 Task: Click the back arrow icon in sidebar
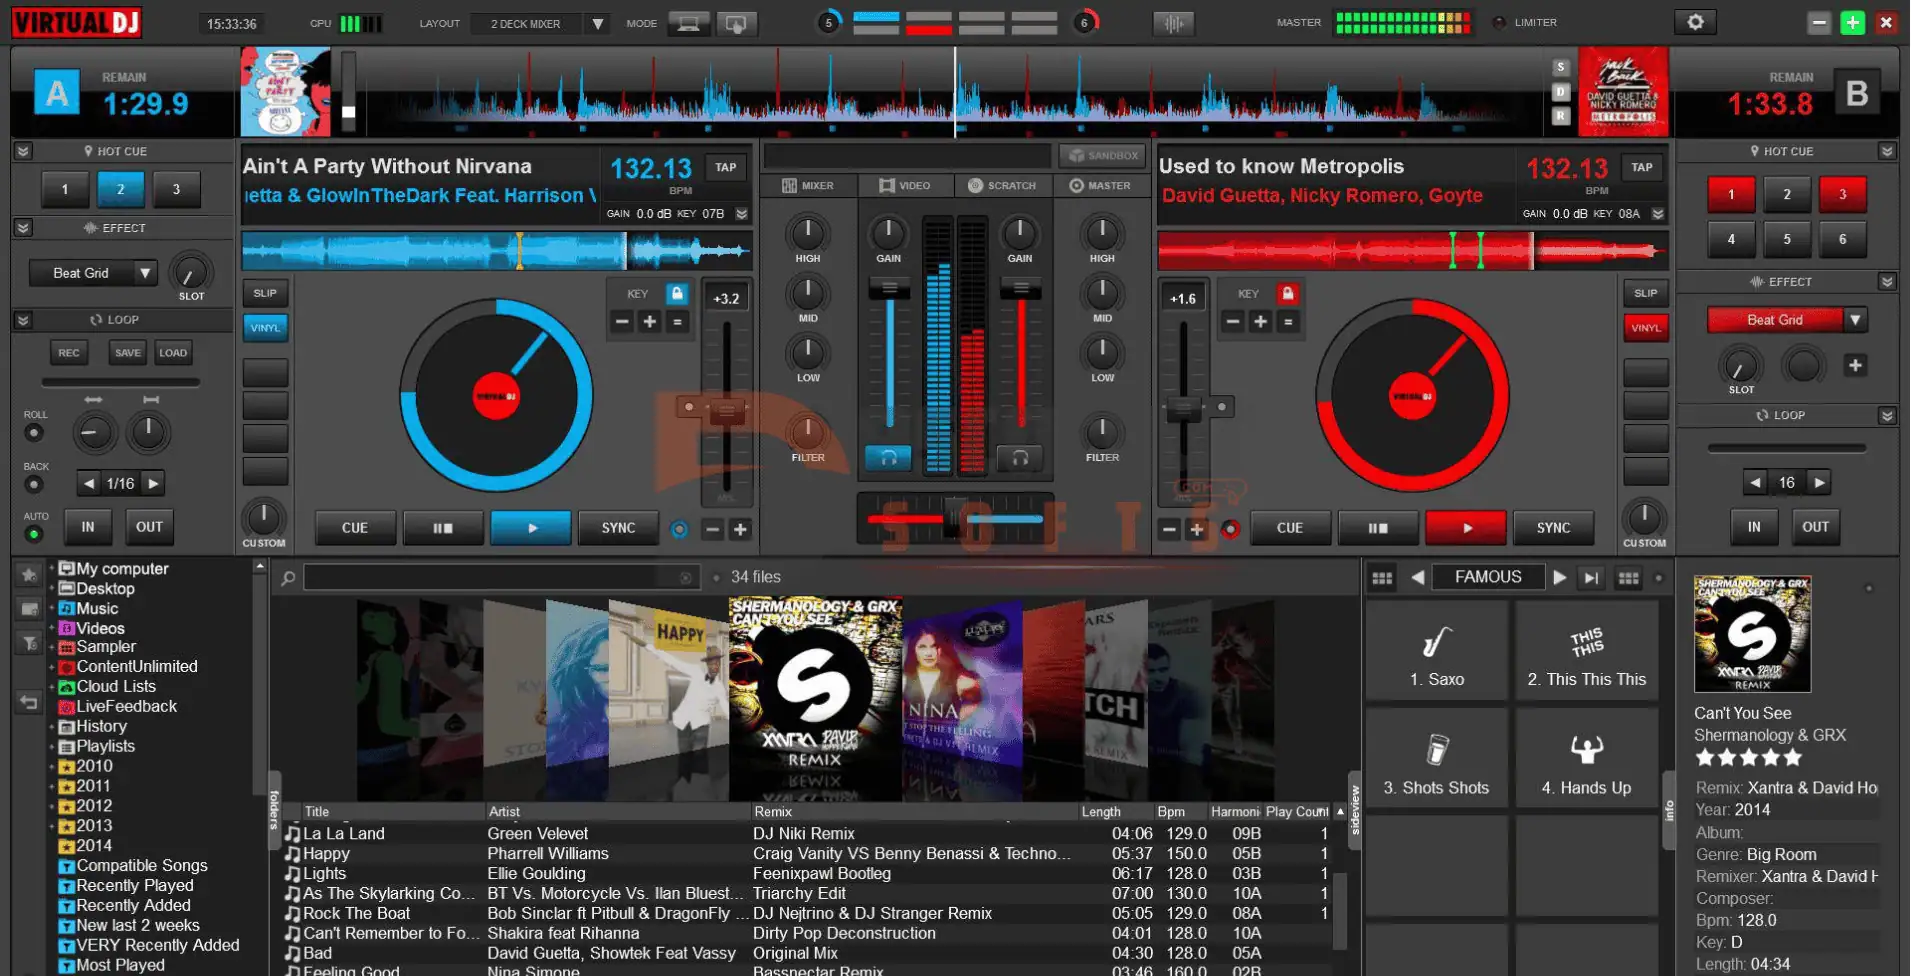tap(29, 703)
